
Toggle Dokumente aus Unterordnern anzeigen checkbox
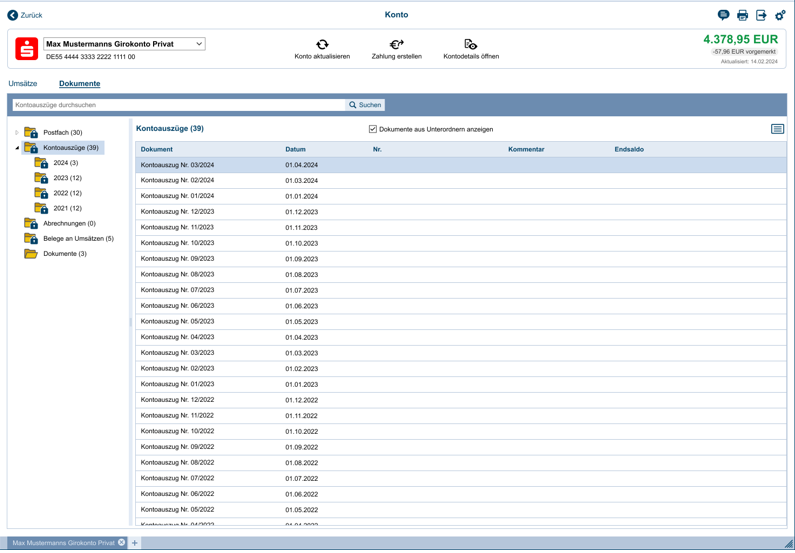(x=373, y=129)
